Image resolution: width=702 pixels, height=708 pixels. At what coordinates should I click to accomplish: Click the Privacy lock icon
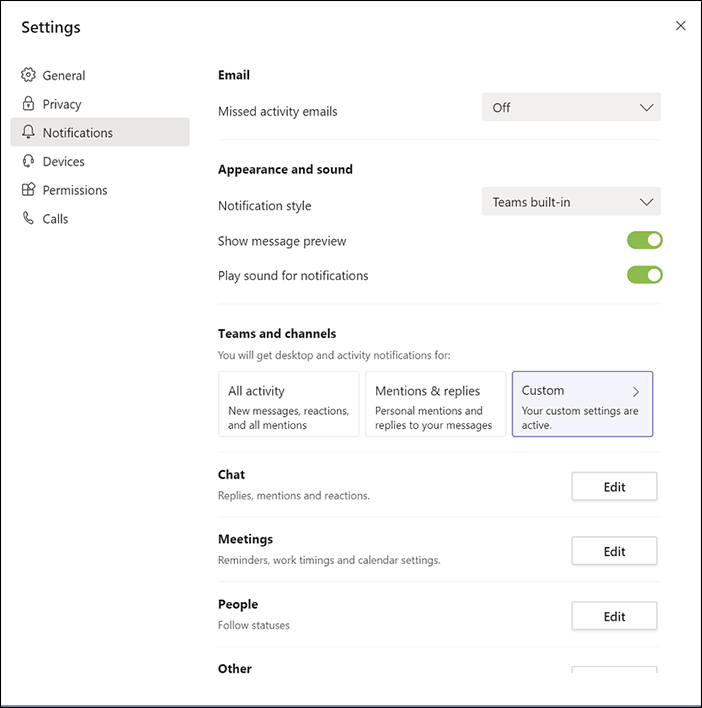point(28,103)
